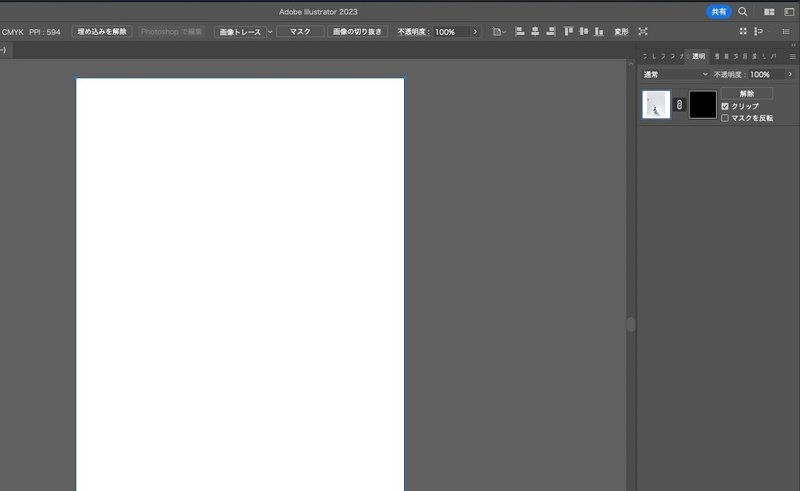The width and height of the screenshot is (800, 491).
Task: Open the 変形 (Transform) panel link
Action: click(x=621, y=32)
